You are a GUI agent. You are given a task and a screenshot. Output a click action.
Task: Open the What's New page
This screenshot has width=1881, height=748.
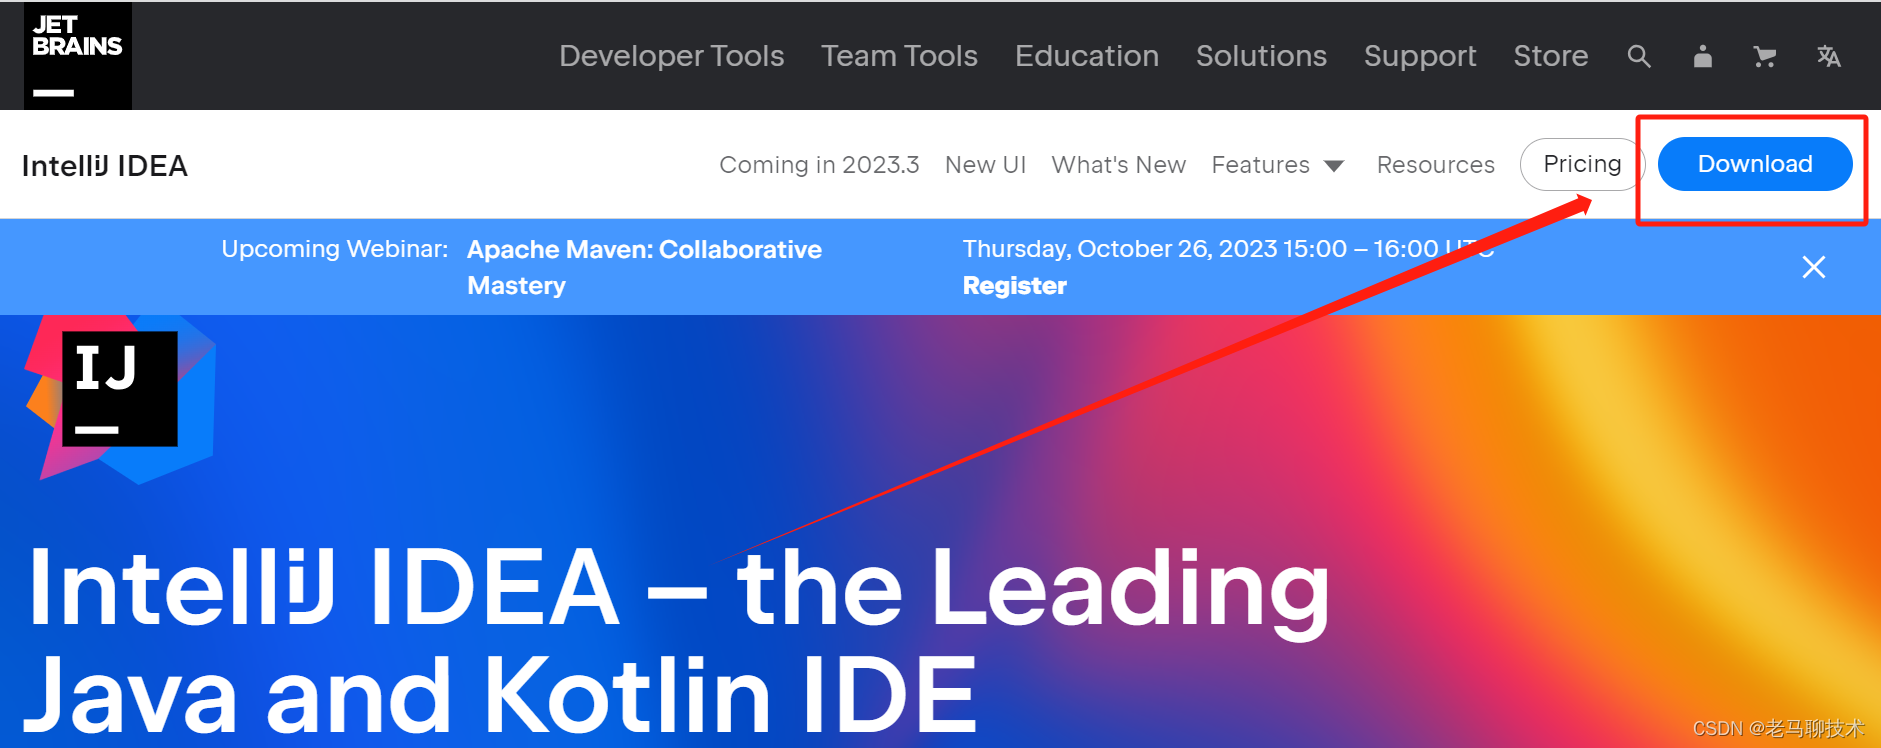pyautogui.click(x=1118, y=165)
